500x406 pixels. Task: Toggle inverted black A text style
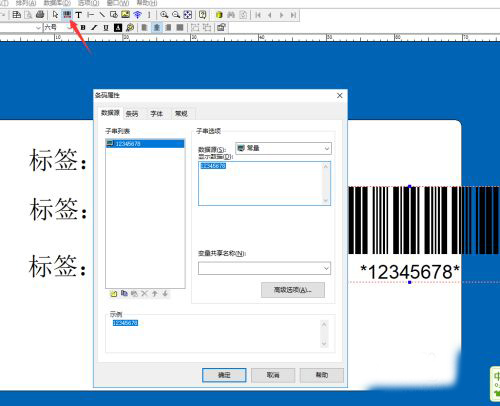[118, 28]
